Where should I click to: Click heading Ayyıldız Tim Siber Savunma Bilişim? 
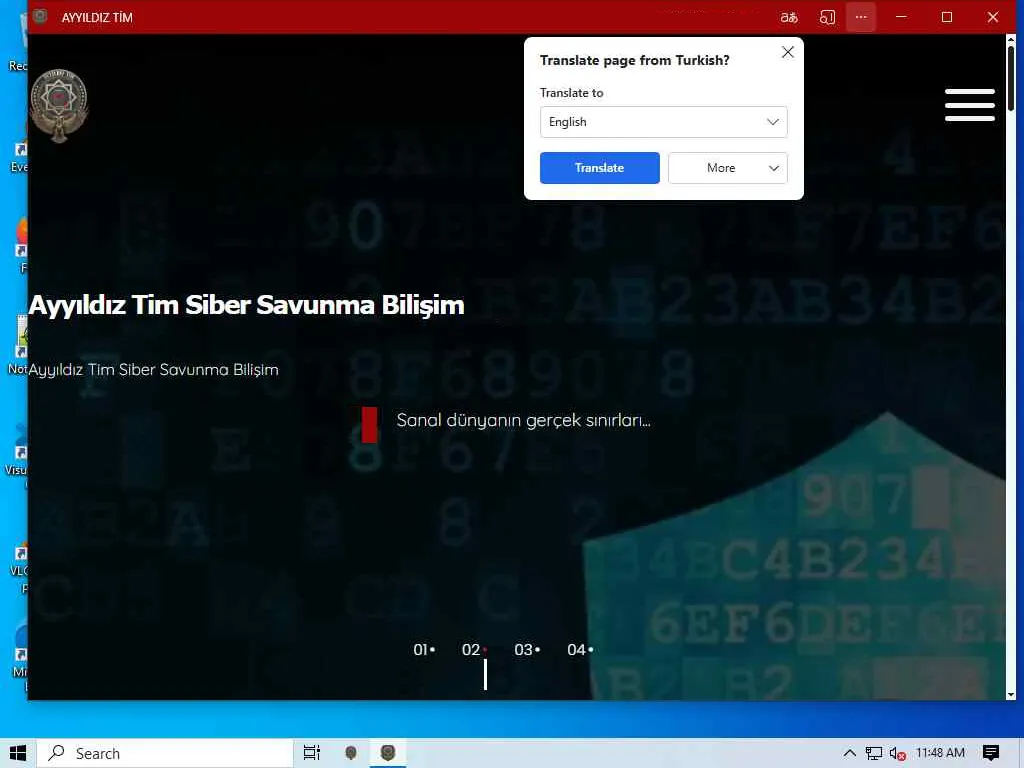(x=246, y=305)
